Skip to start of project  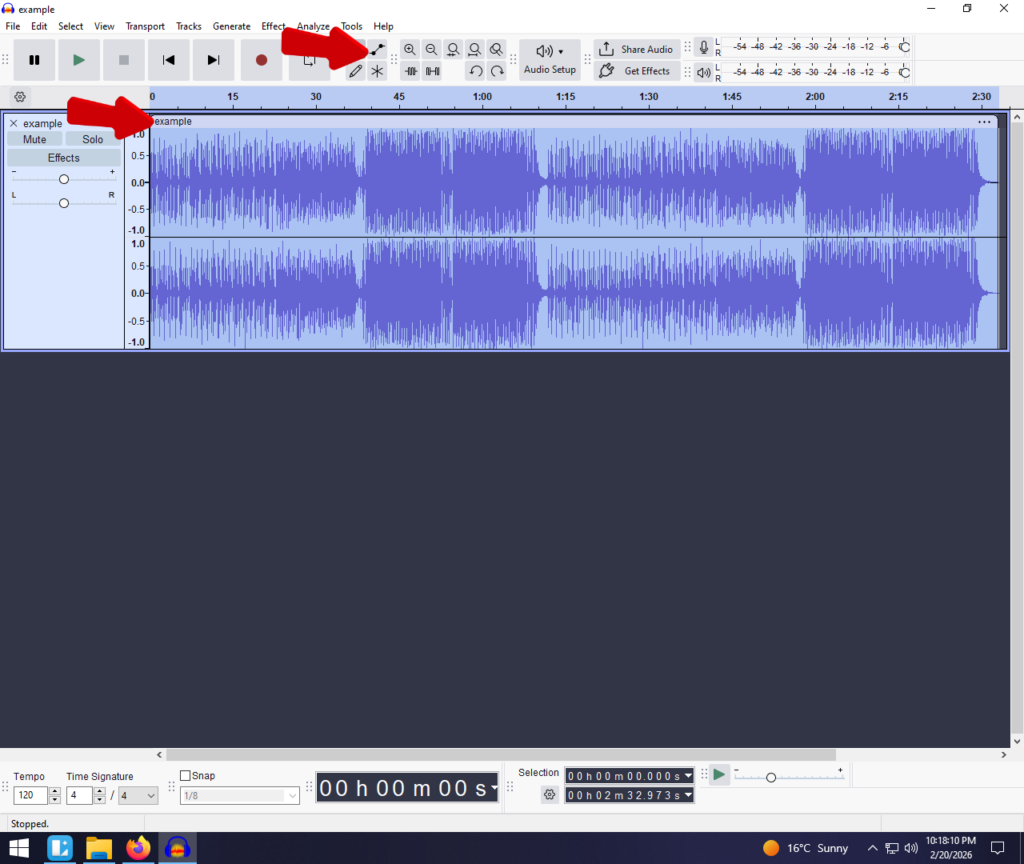click(x=169, y=60)
